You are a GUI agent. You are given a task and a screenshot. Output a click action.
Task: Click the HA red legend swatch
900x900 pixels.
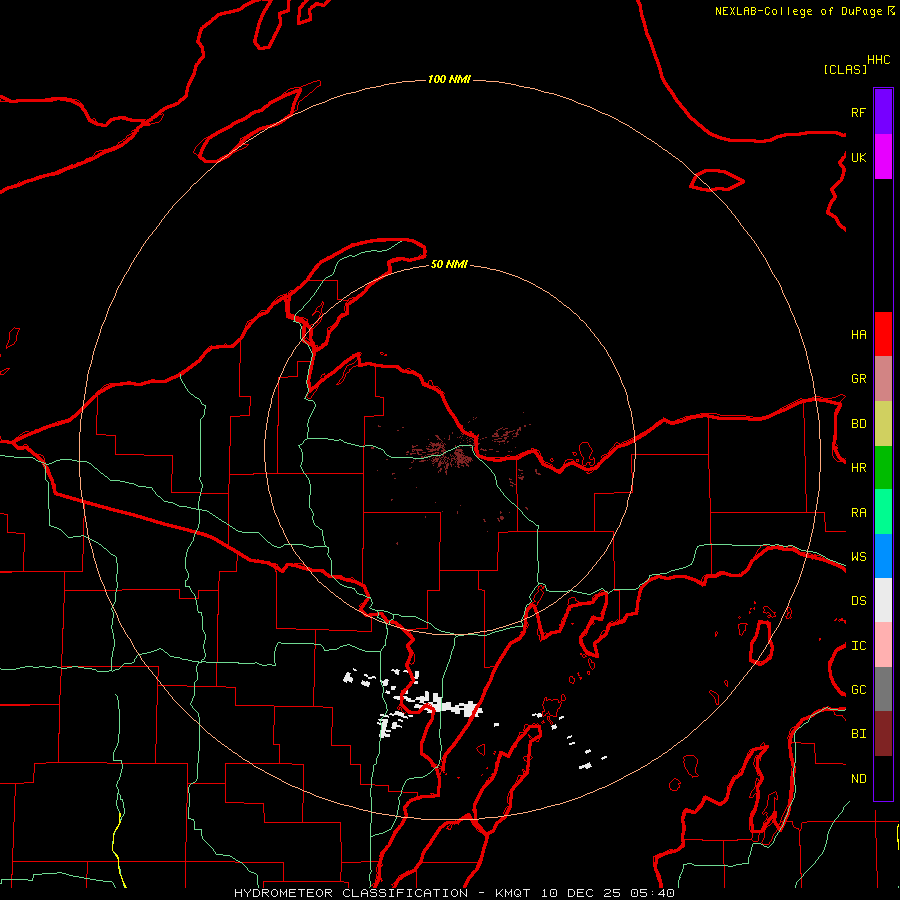(883, 334)
